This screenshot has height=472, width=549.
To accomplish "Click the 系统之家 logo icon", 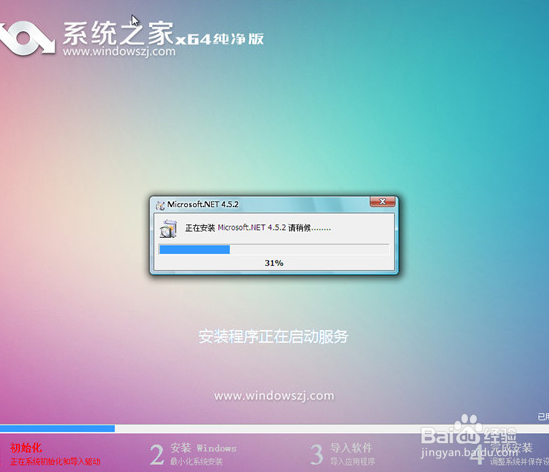I will pyautogui.click(x=27, y=38).
